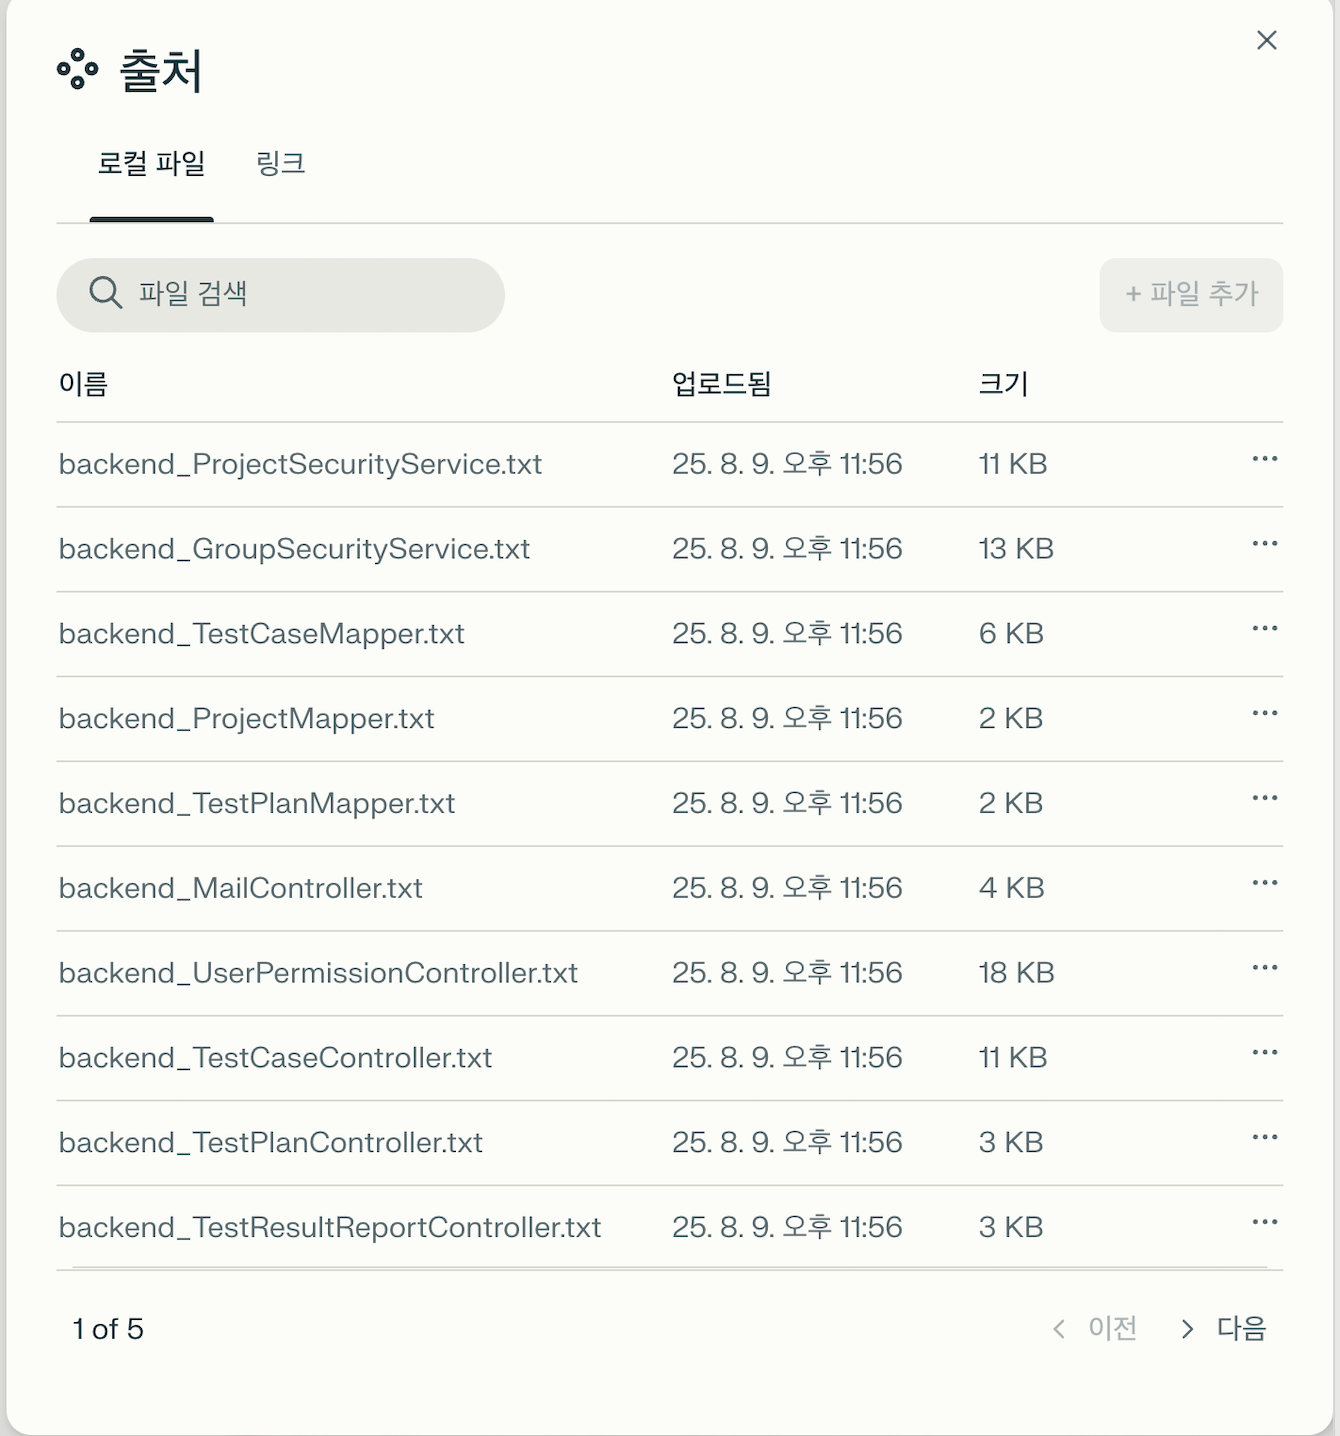Open options menu for backend_TestPlanMapper.txt
The width and height of the screenshot is (1340, 1436).
(x=1265, y=798)
